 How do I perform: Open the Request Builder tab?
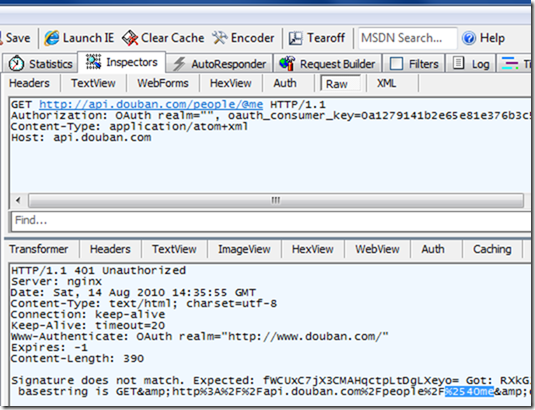tap(328, 64)
